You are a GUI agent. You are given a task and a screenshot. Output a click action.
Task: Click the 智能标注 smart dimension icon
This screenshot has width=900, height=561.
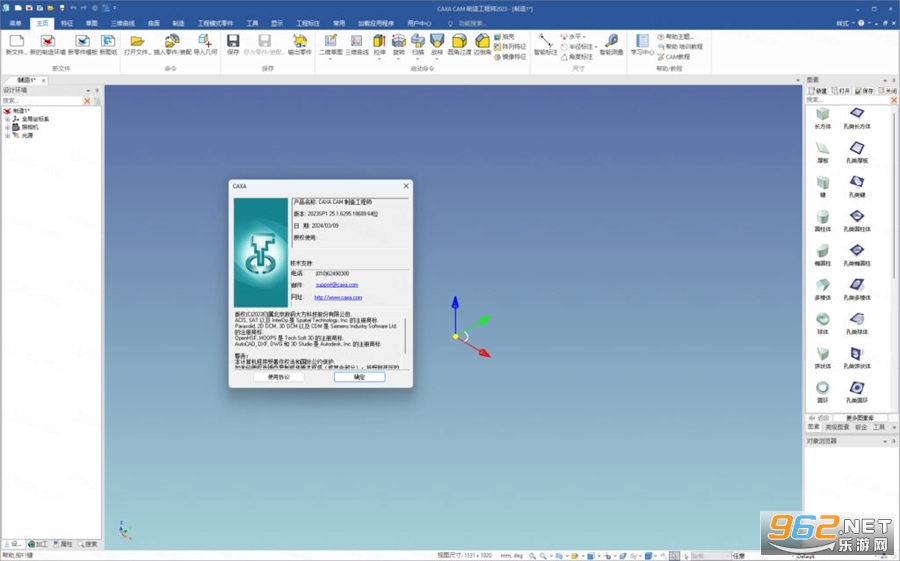click(545, 41)
